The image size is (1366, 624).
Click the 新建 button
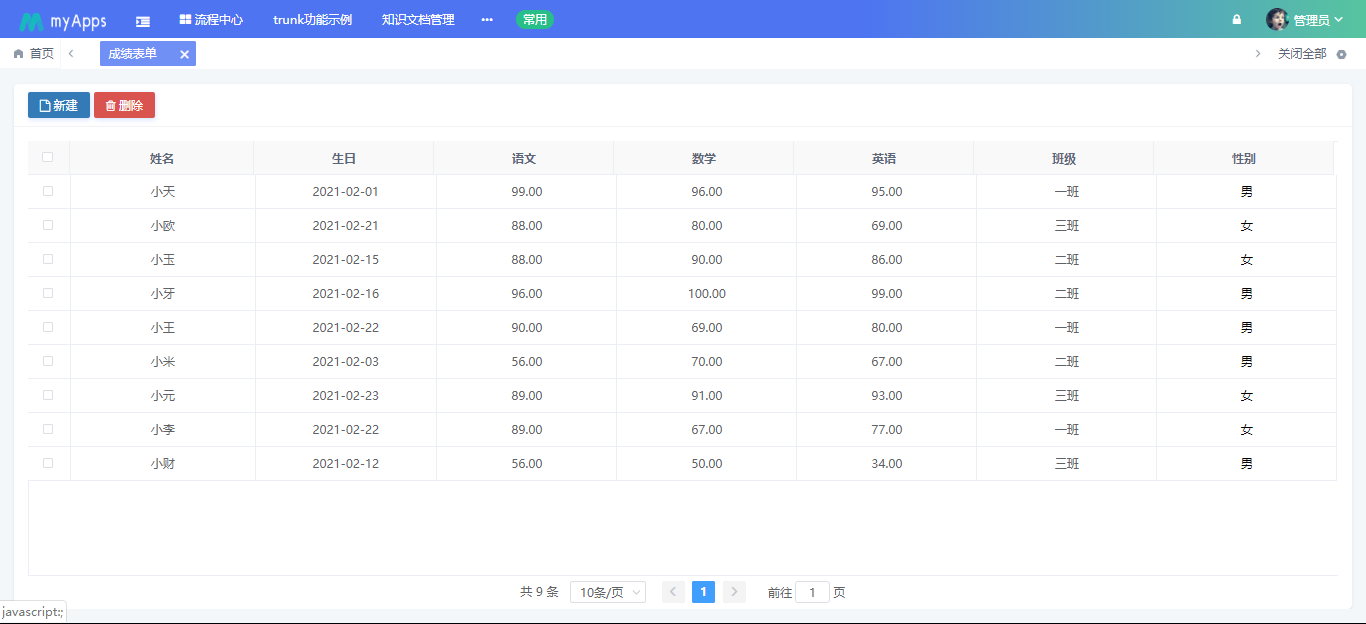[x=59, y=105]
